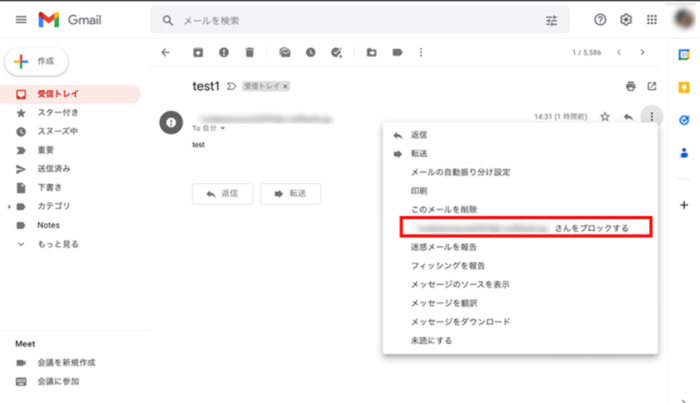Expand the カテゴリ section in sidebar
Viewport: 700px width, 403px height.
[x=10, y=206]
